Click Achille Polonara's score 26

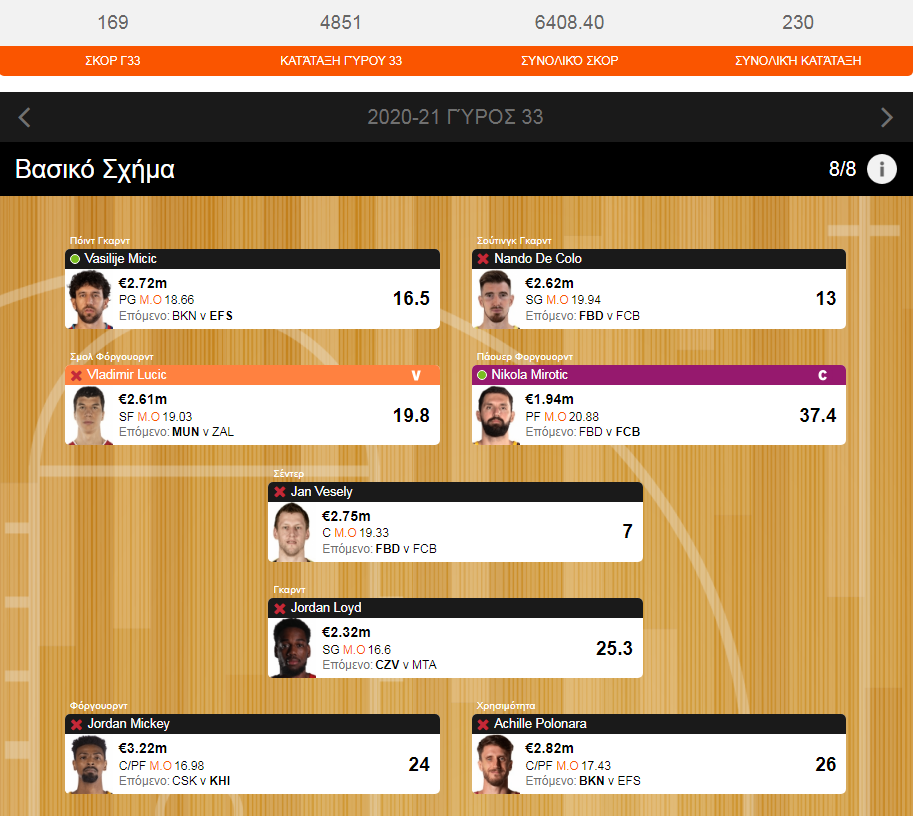825,764
